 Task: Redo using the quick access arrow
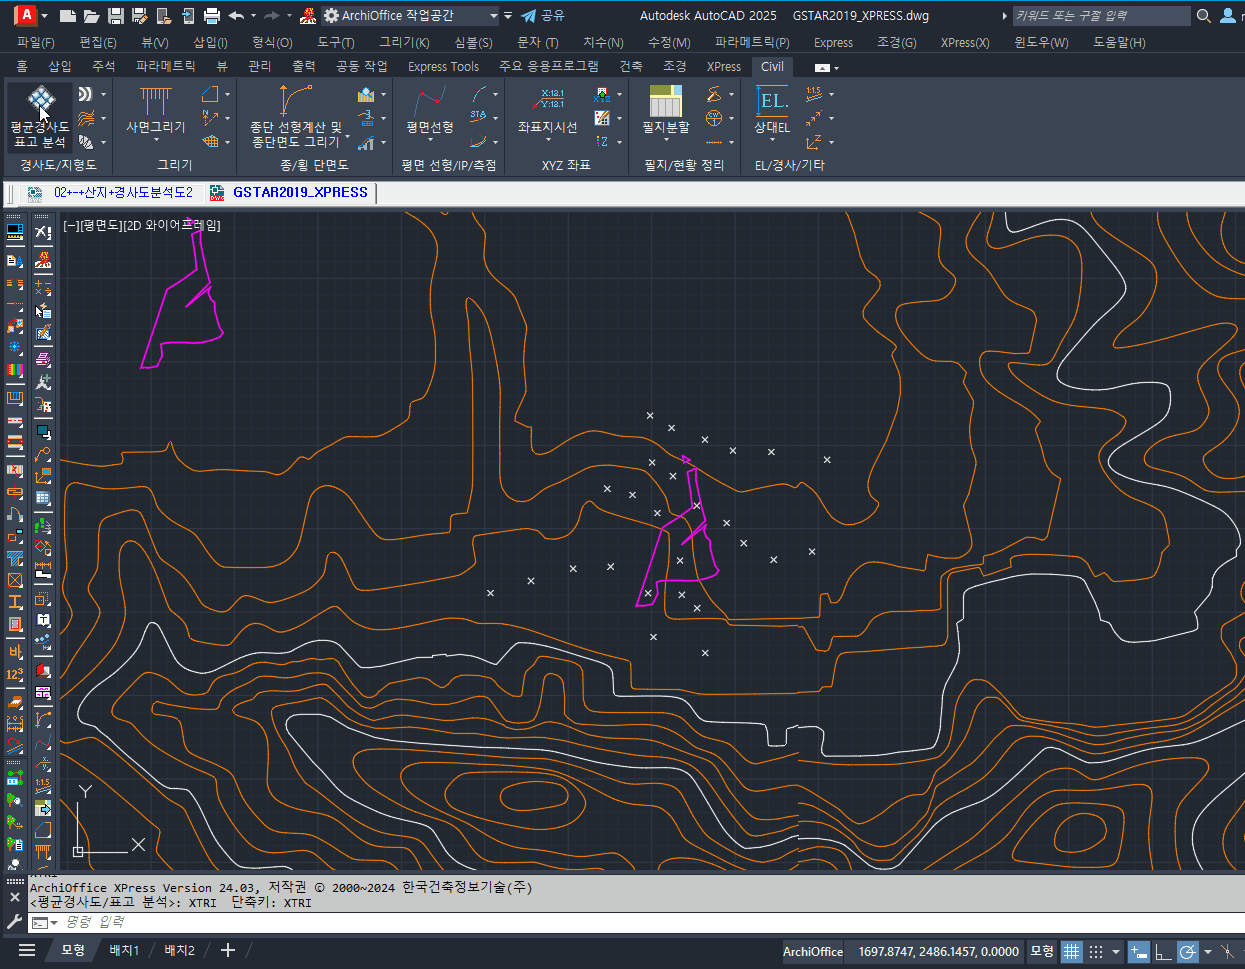tap(272, 16)
